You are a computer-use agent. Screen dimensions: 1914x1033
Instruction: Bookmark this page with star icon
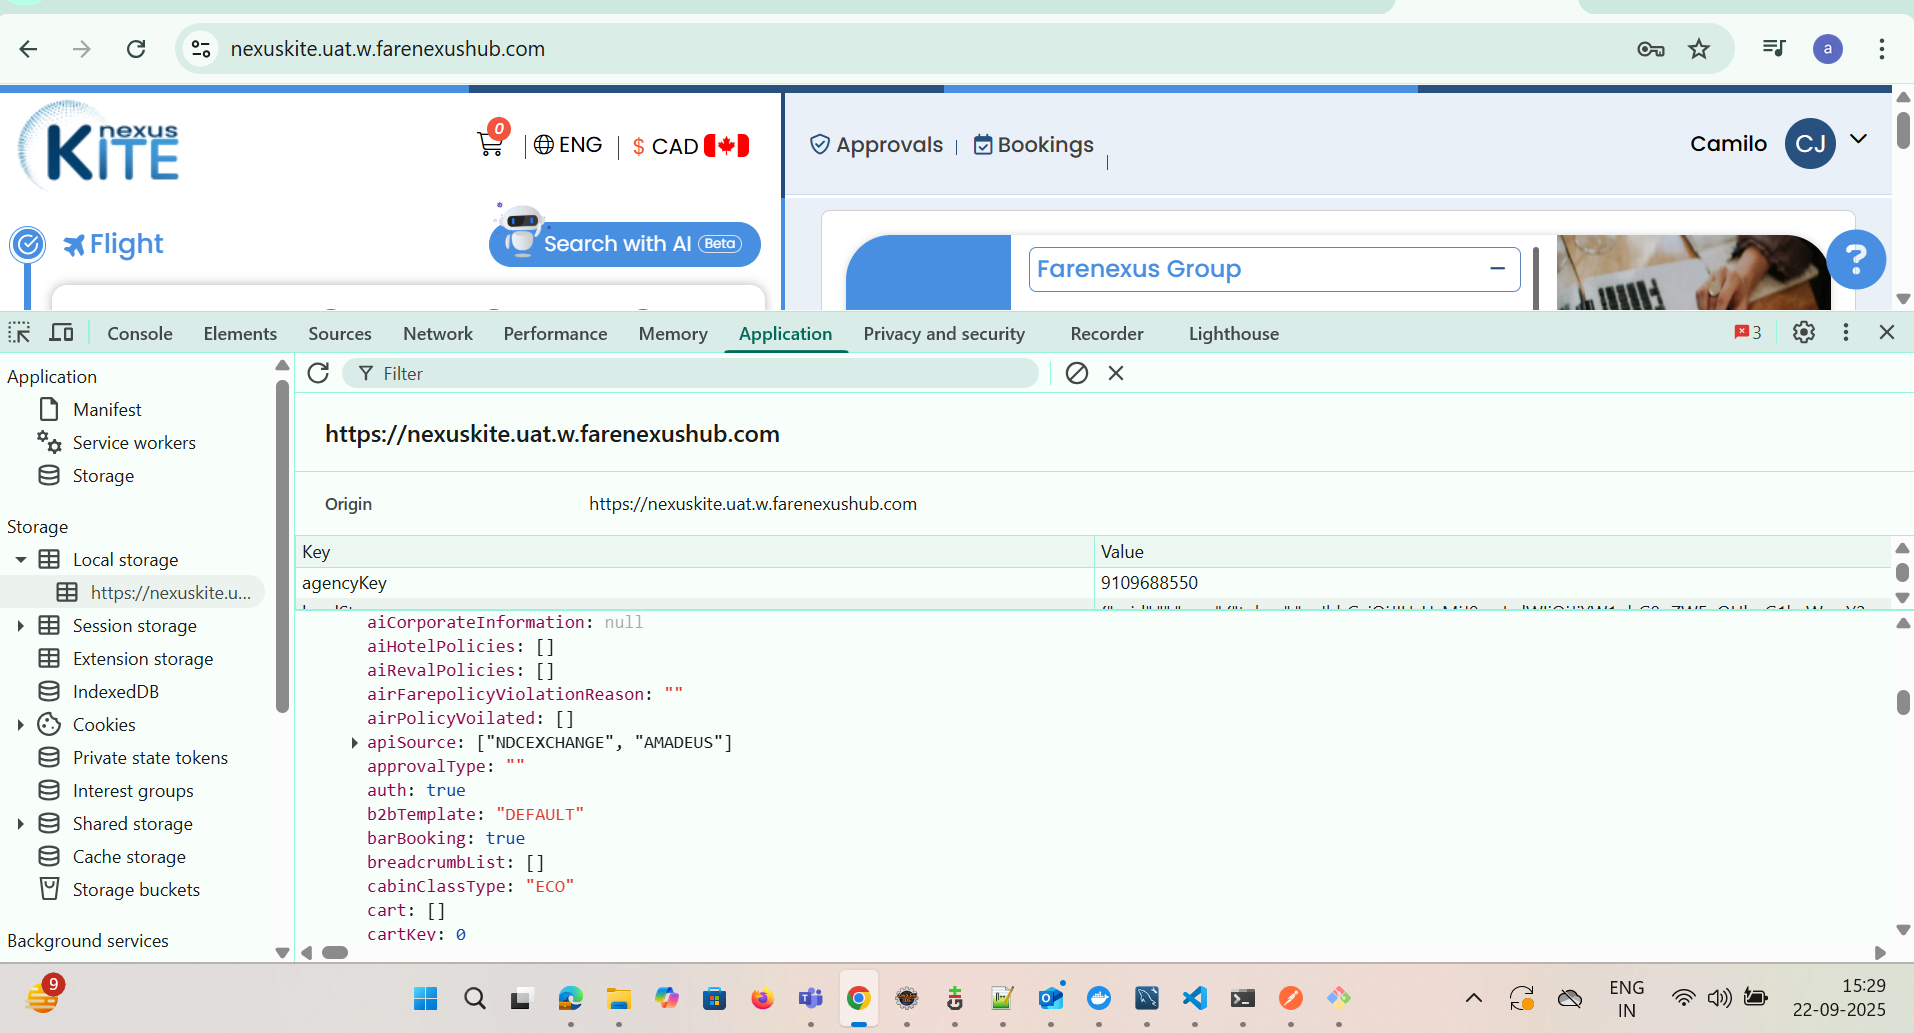(x=1699, y=49)
